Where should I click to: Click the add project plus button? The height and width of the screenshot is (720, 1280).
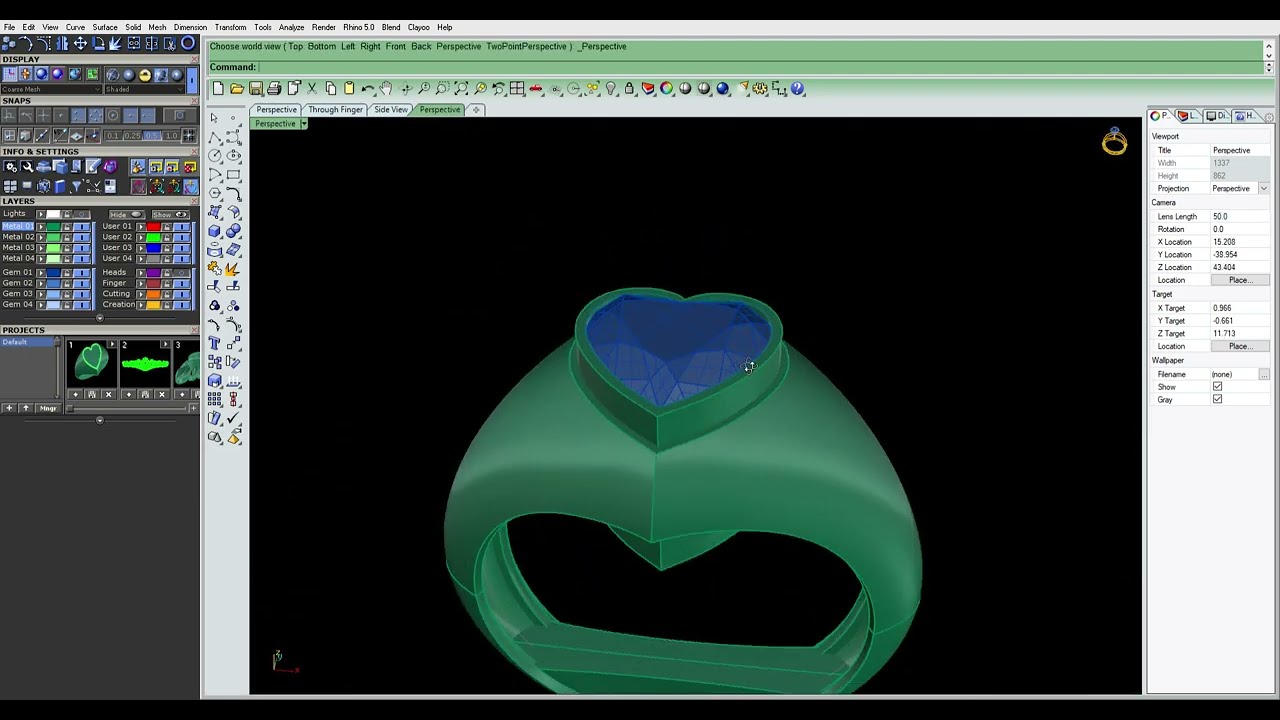tap(9, 408)
